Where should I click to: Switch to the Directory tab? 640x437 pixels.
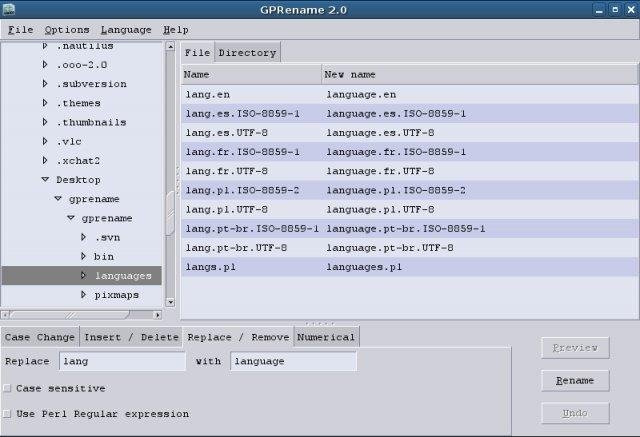(x=247, y=53)
